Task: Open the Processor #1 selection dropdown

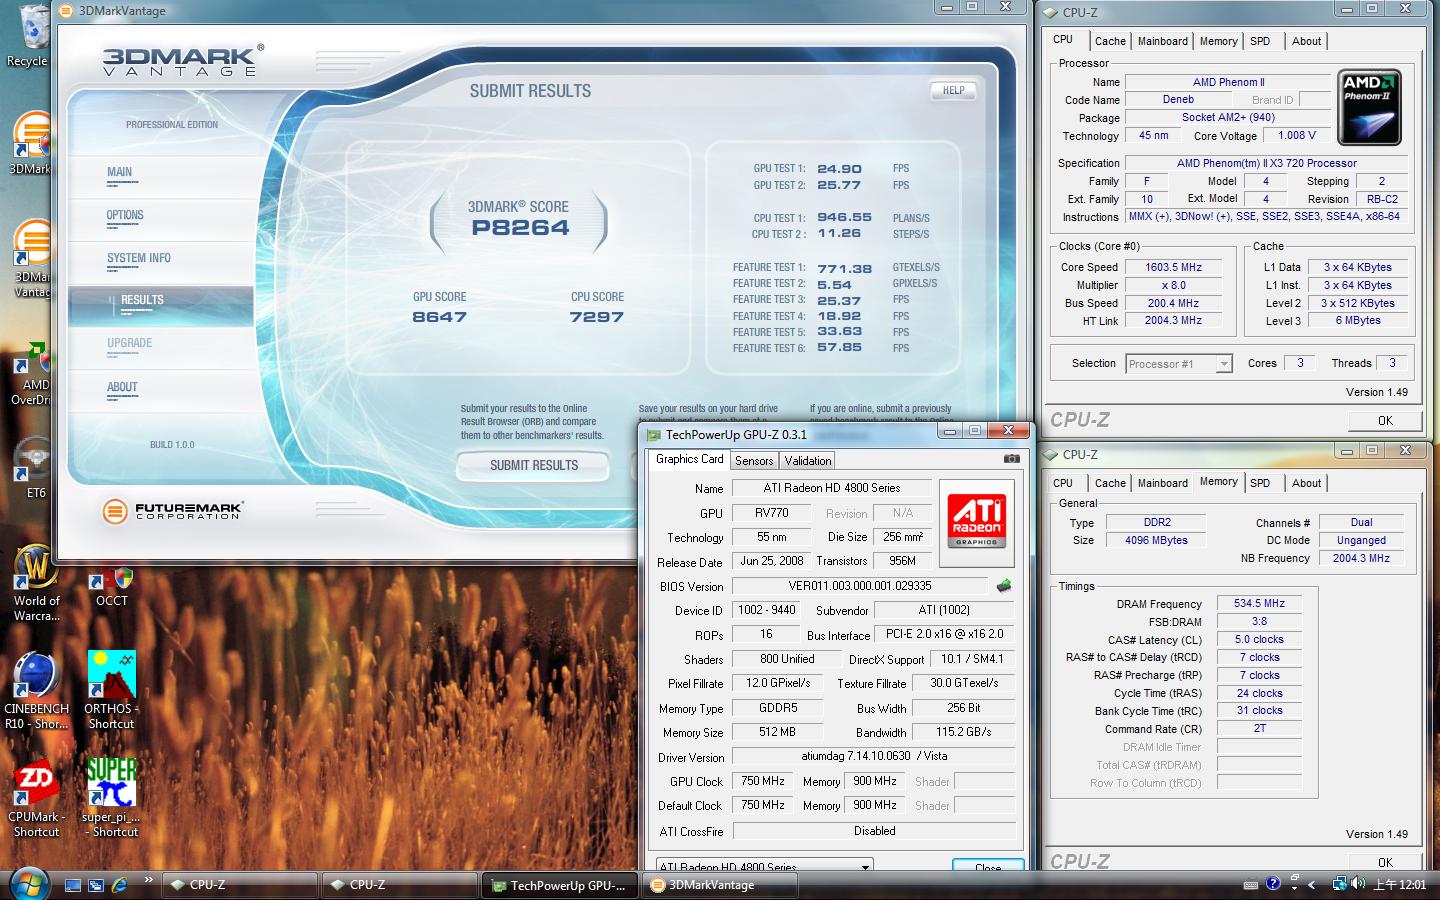Action: click(x=1224, y=364)
